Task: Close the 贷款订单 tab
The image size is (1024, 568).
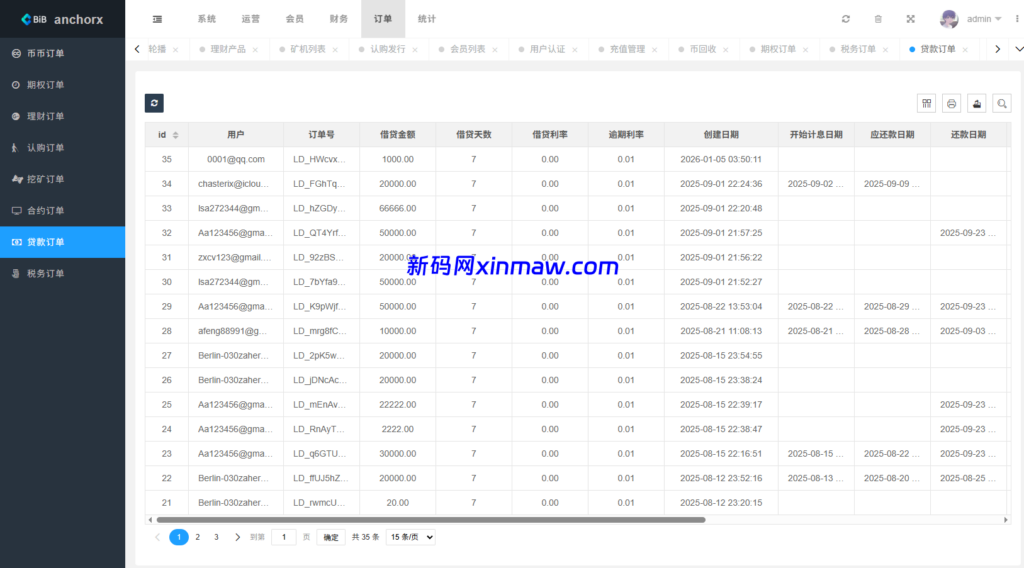Action: [965, 50]
